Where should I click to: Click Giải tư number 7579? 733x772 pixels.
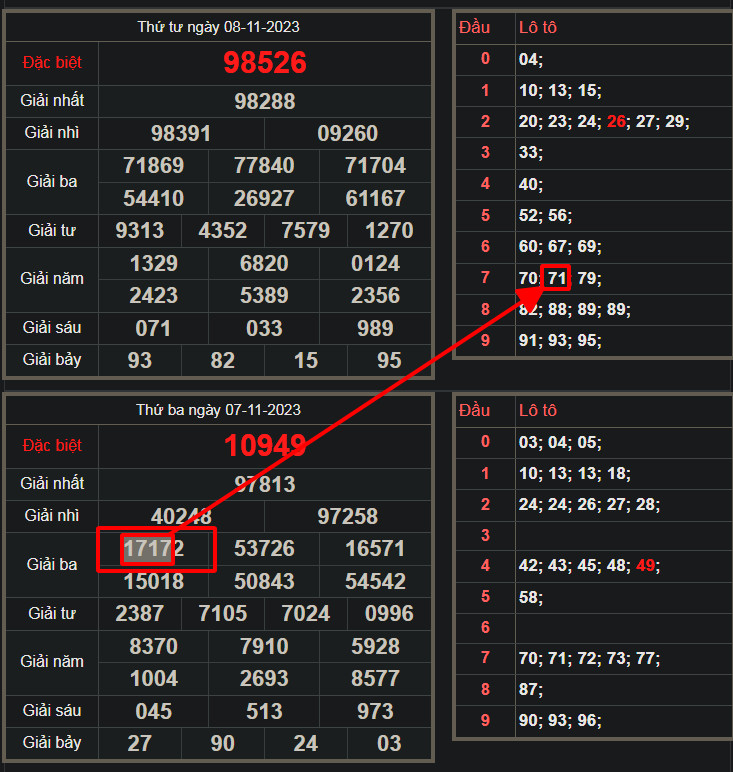point(306,231)
